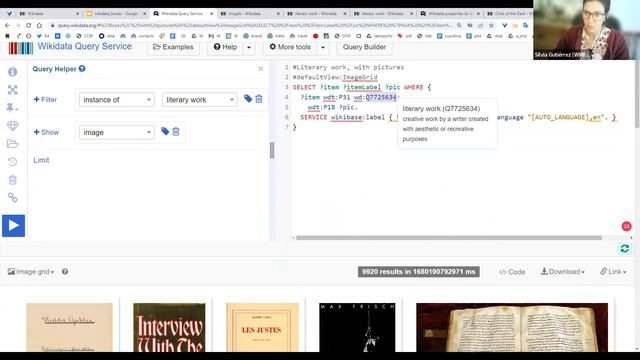Open the Image grid view dropdown
The height and width of the screenshot is (360, 640).
coord(31,271)
